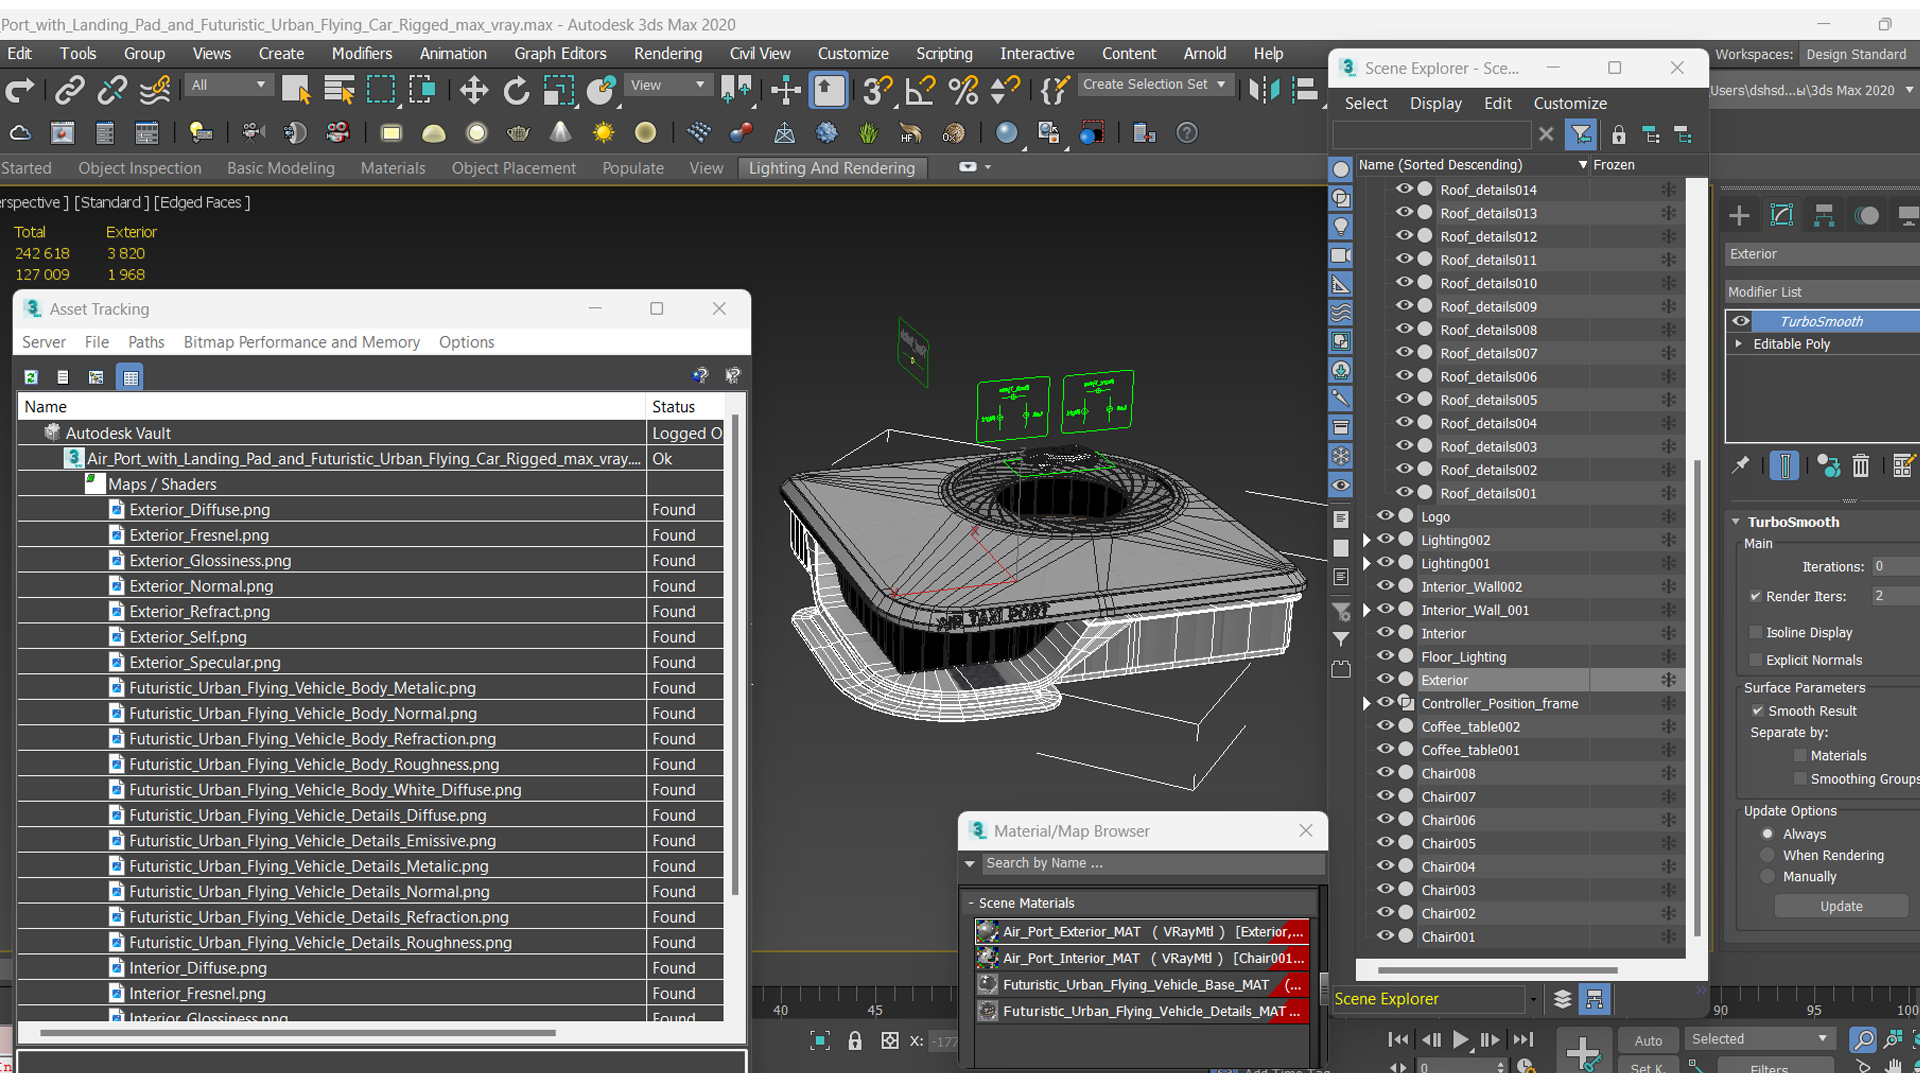Open the Graph Editors menu
The image size is (1920, 1080).
[x=560, y=53]
